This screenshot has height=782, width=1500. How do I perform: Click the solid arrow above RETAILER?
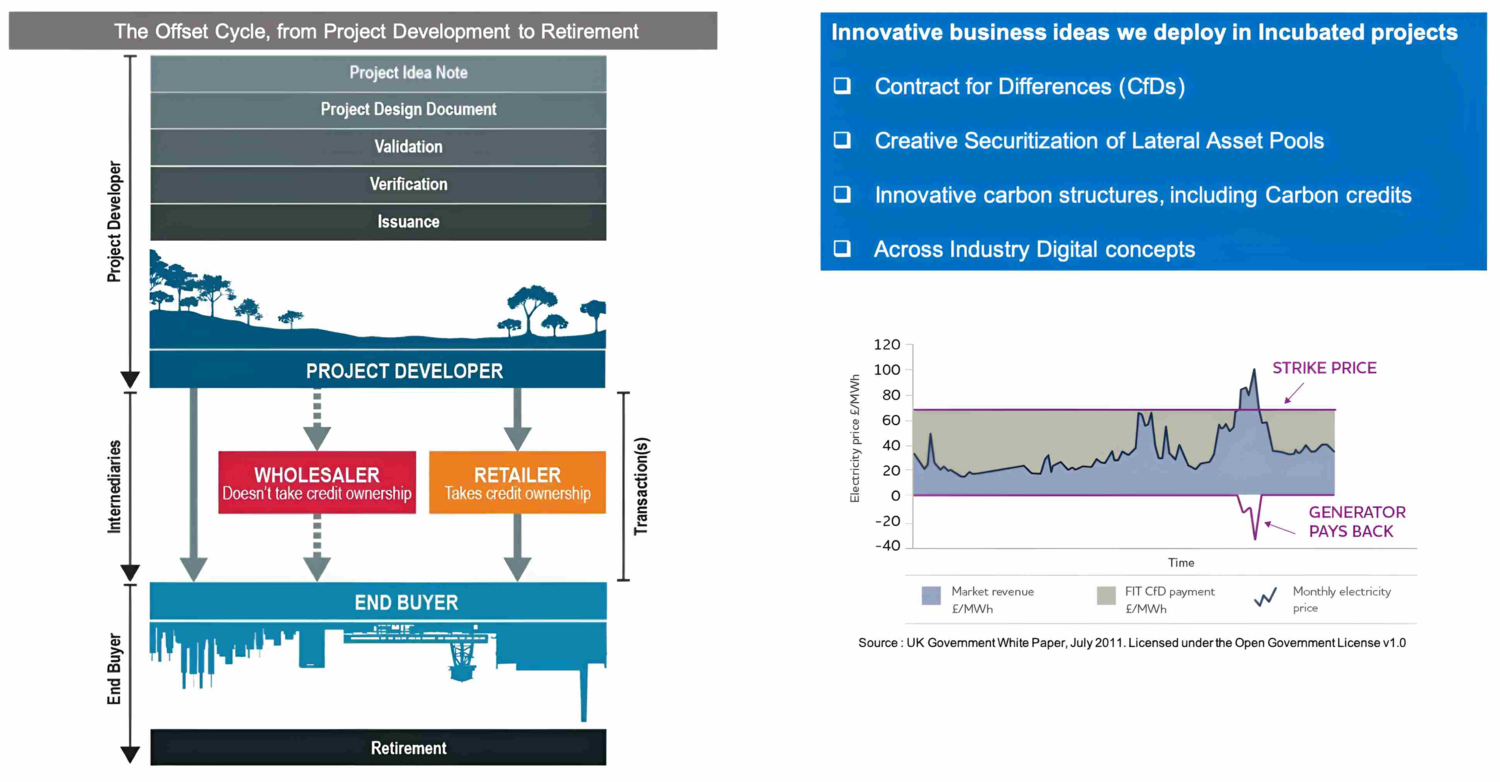click(x=517, y=418)
